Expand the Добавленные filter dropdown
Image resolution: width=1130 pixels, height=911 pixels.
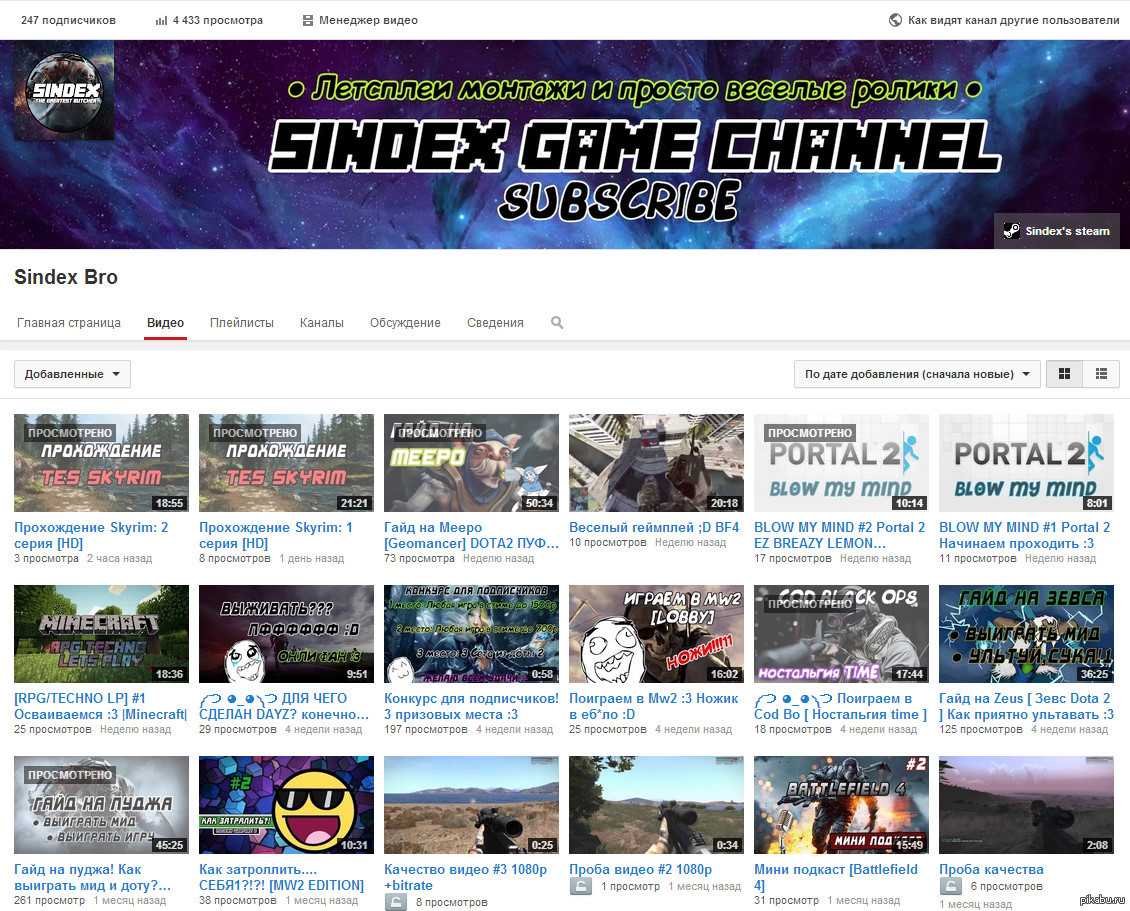click(x=72, y=374)
